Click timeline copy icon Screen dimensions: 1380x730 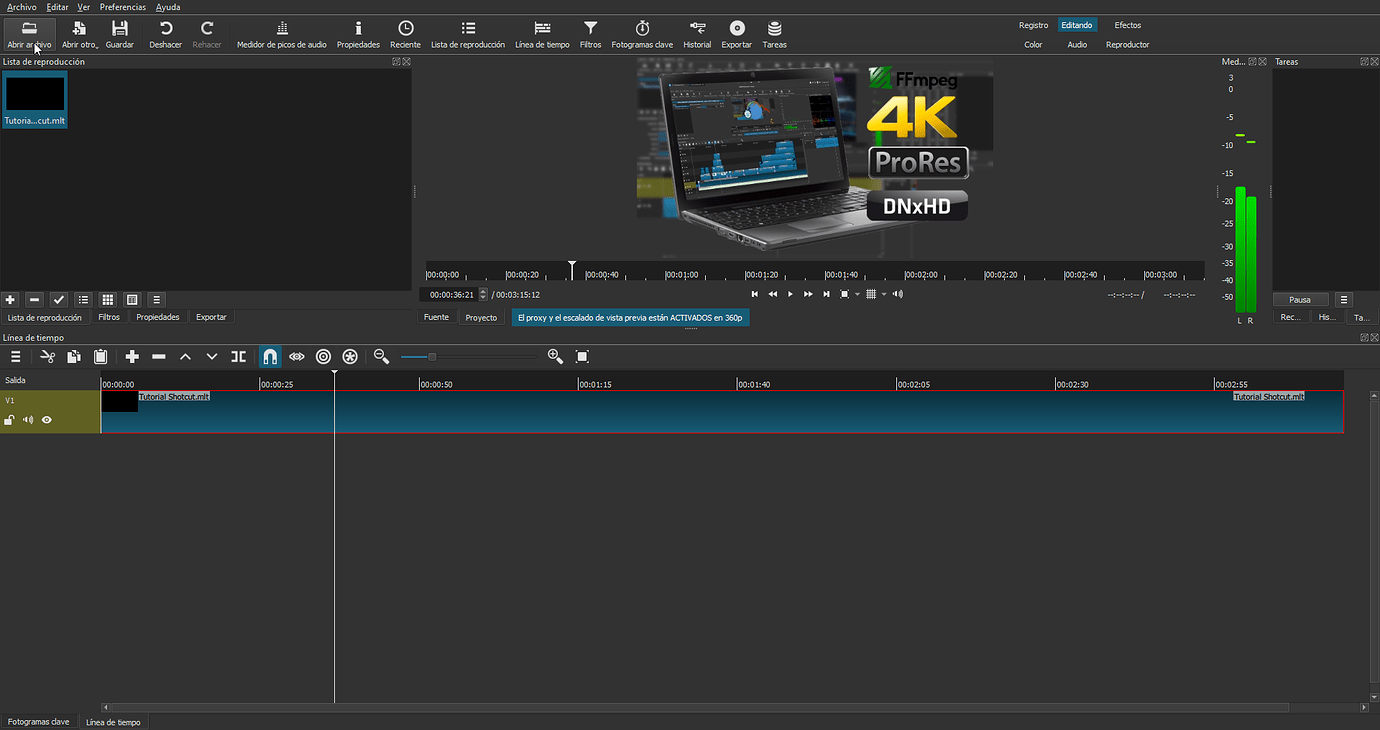click(74, 356)
